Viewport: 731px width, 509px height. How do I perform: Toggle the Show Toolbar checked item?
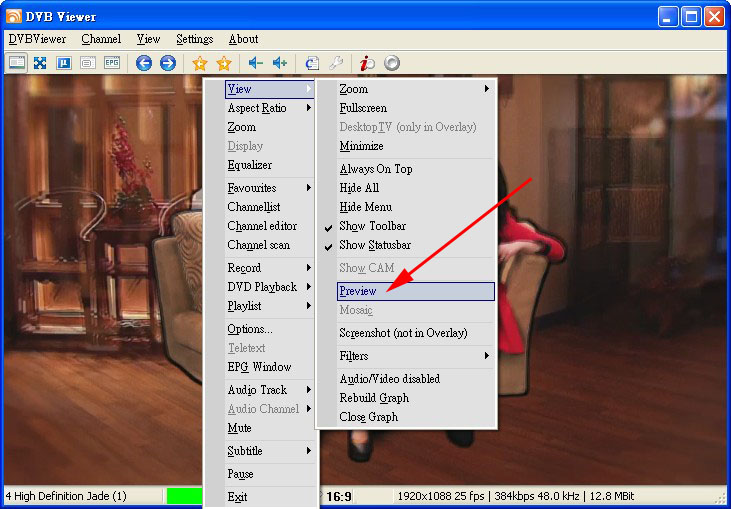(372, 226)
